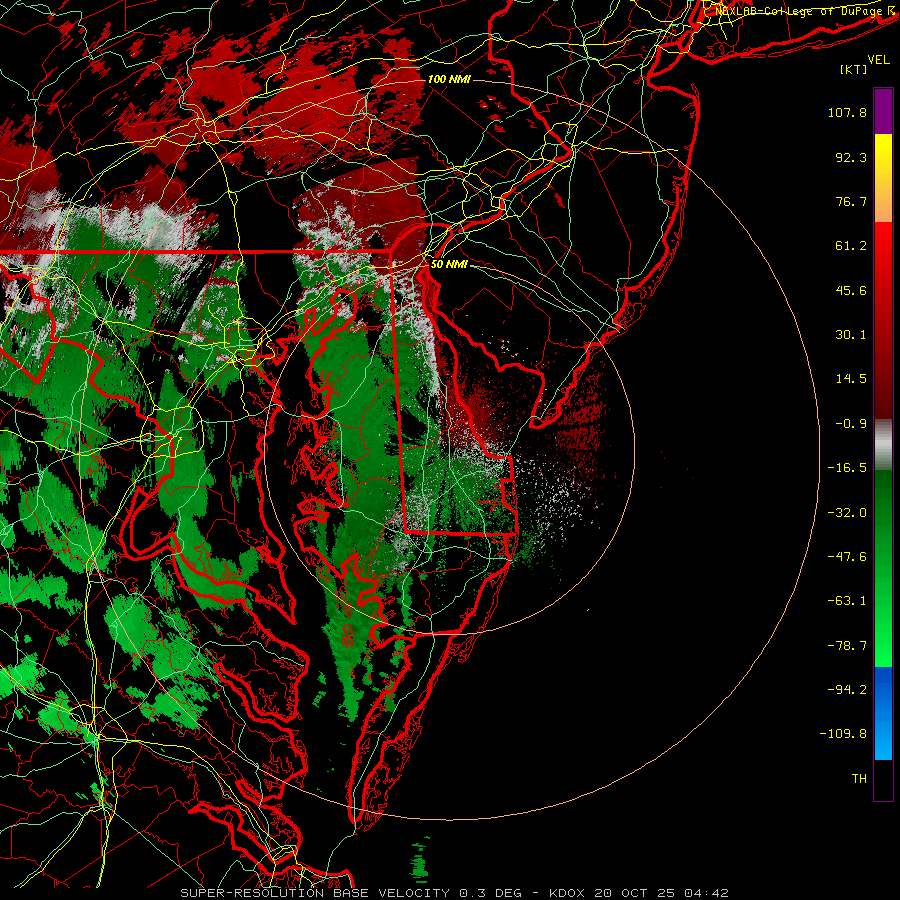
Task: Click the gray near-zero segment of the color bar
Action: coord(883,445)
